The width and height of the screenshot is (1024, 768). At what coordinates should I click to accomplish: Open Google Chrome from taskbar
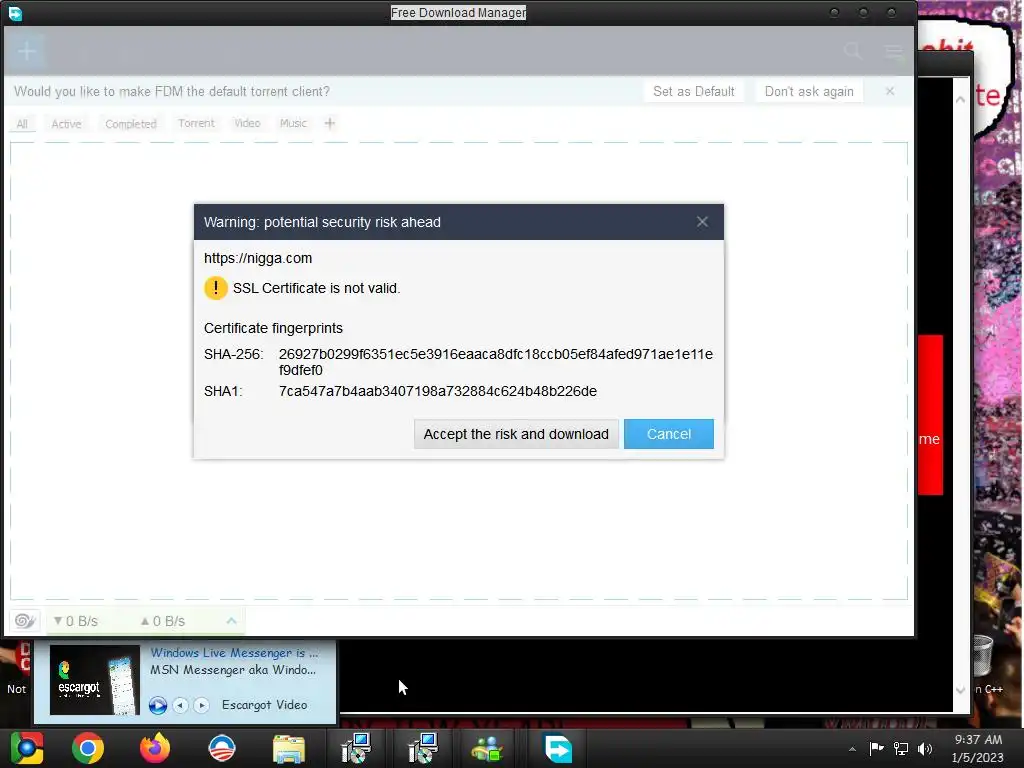[88, 748]
